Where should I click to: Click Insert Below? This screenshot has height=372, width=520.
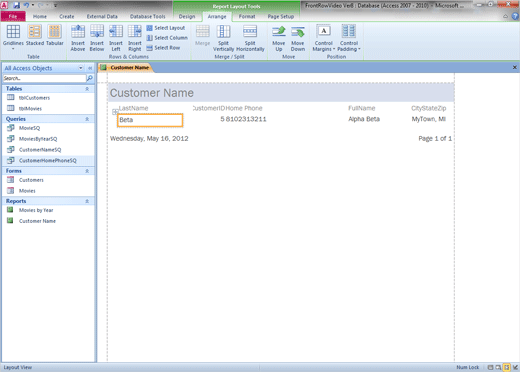tap(97, 38)
